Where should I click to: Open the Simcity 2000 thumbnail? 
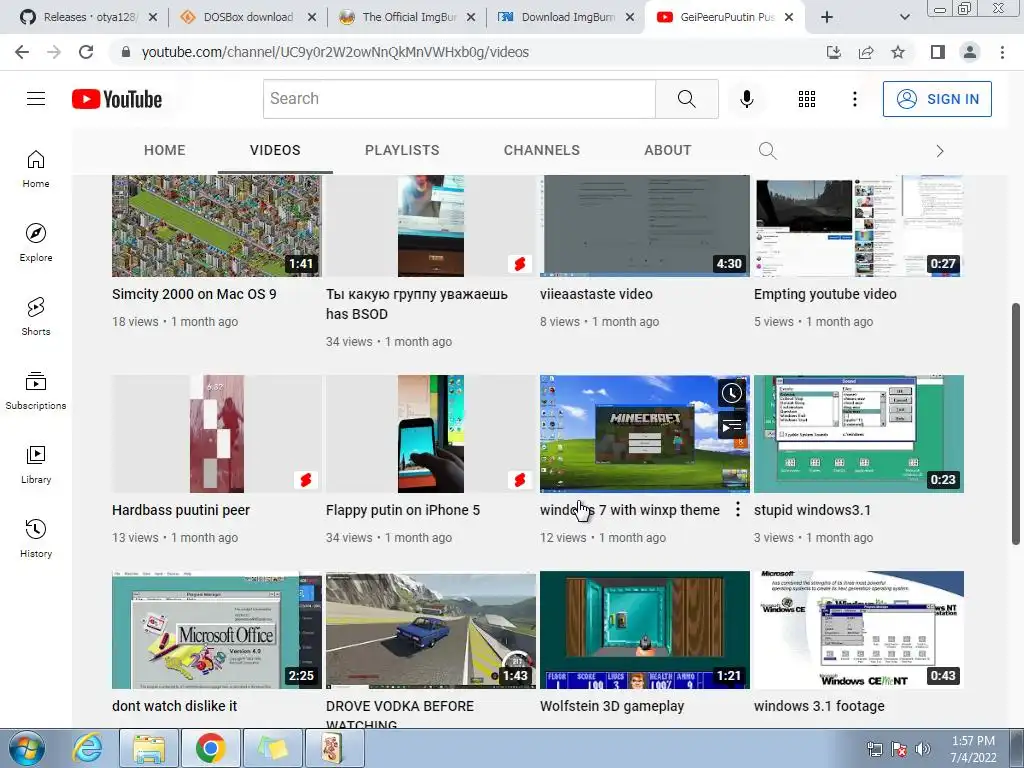pos(217,226)
